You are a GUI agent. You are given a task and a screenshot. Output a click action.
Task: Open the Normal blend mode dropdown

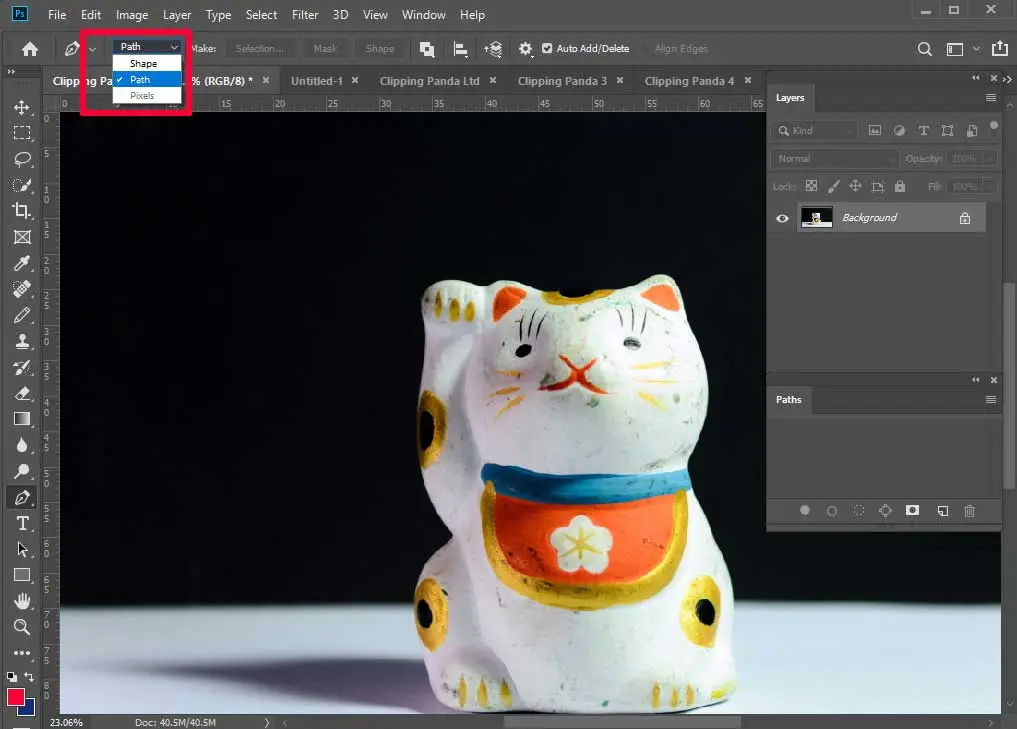tap(835, 158)
